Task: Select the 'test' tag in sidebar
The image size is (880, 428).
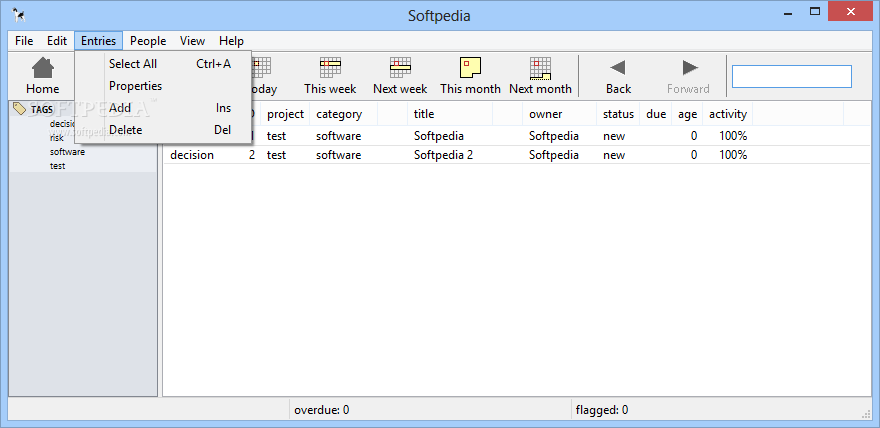Action: [x=57, y=166]
